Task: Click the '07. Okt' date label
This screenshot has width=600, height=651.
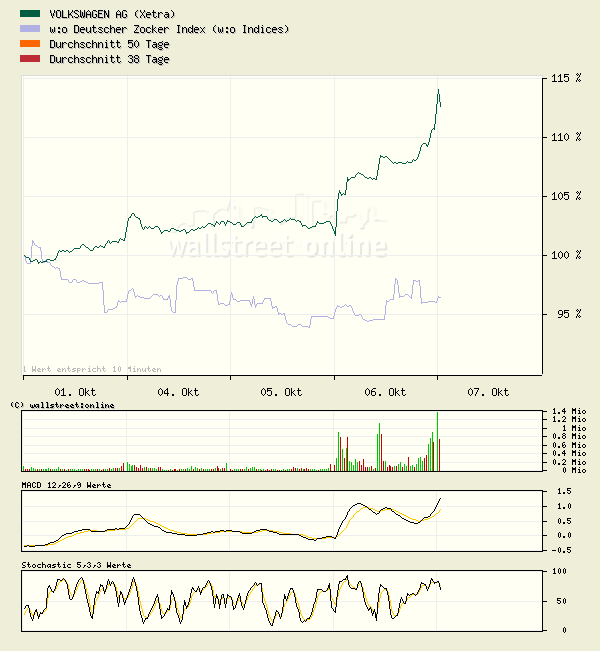Action: 488,392
